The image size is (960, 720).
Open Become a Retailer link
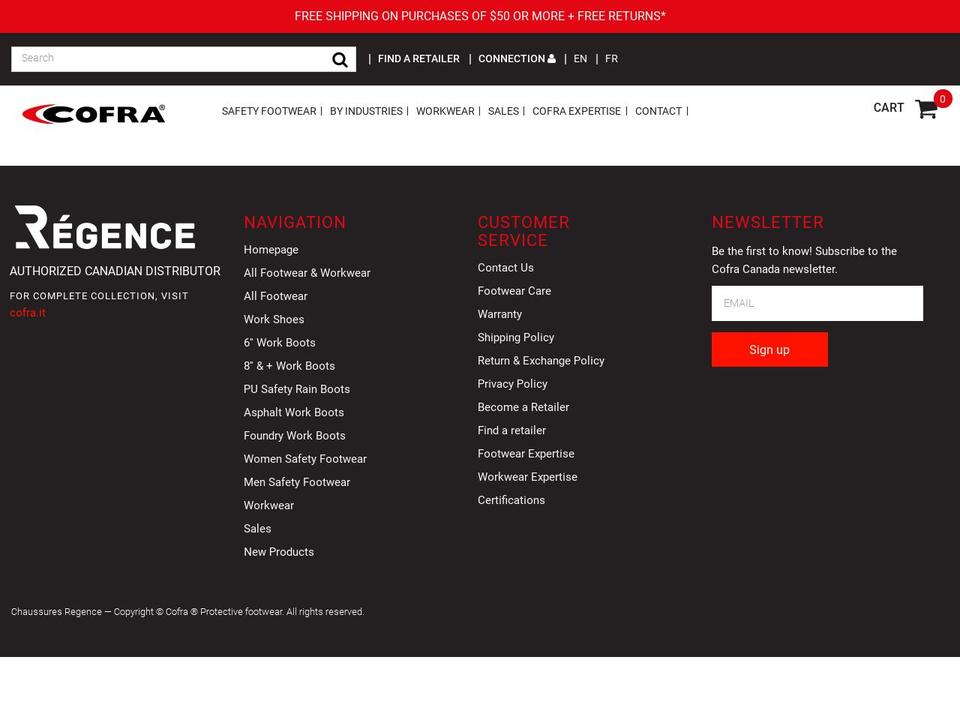click(523, 407)
